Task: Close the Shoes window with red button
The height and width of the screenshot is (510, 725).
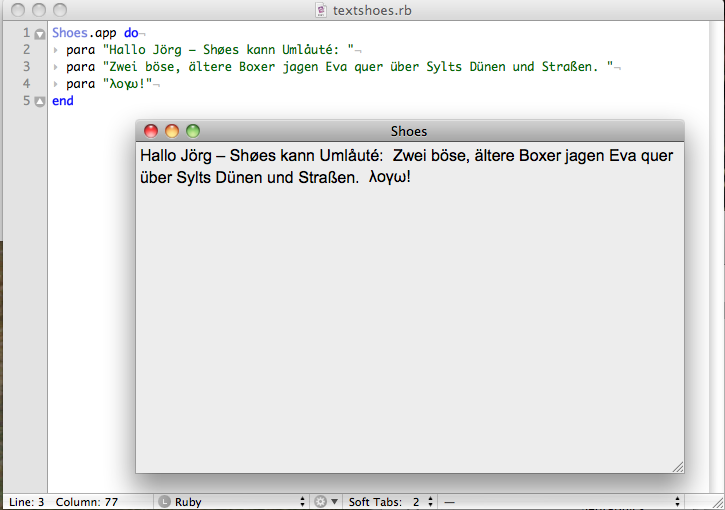Action: click(151, 131)
